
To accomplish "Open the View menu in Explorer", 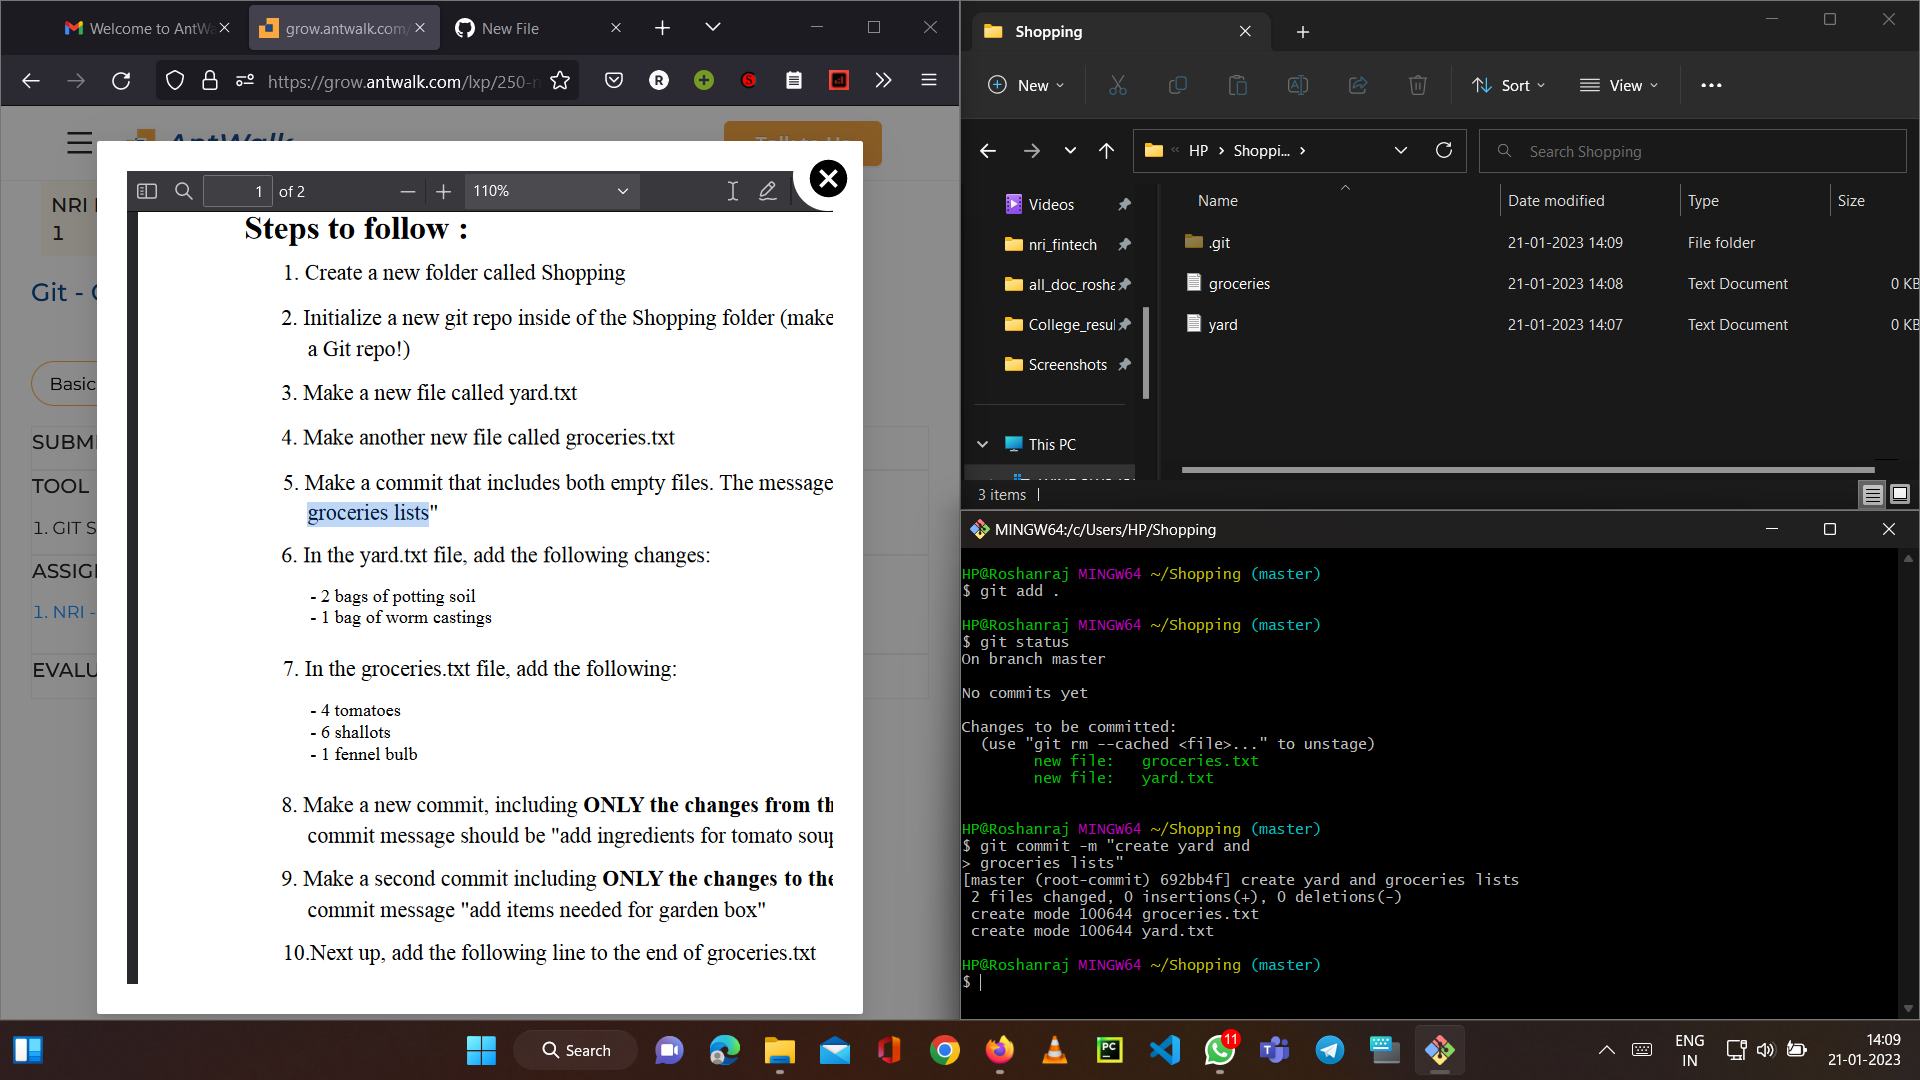I will tap(1619, 85).
